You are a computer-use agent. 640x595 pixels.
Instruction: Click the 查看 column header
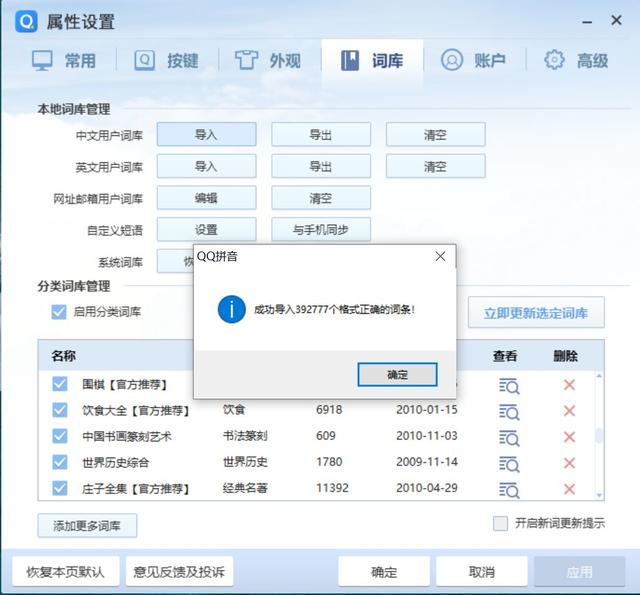(x=505, y=356)
